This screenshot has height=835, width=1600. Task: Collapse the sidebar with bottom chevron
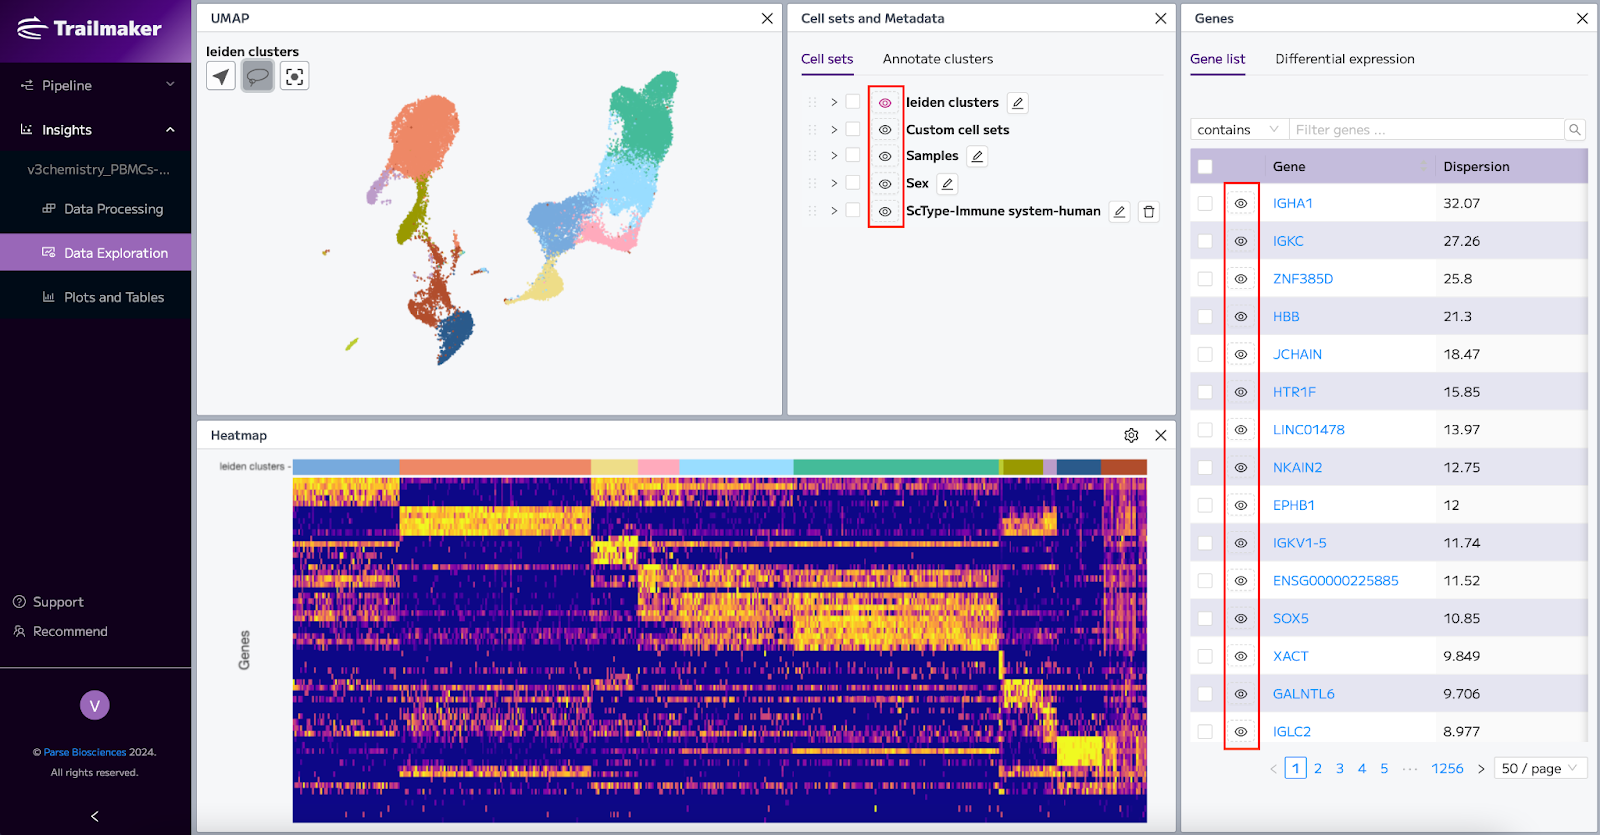tap(95, 816)
